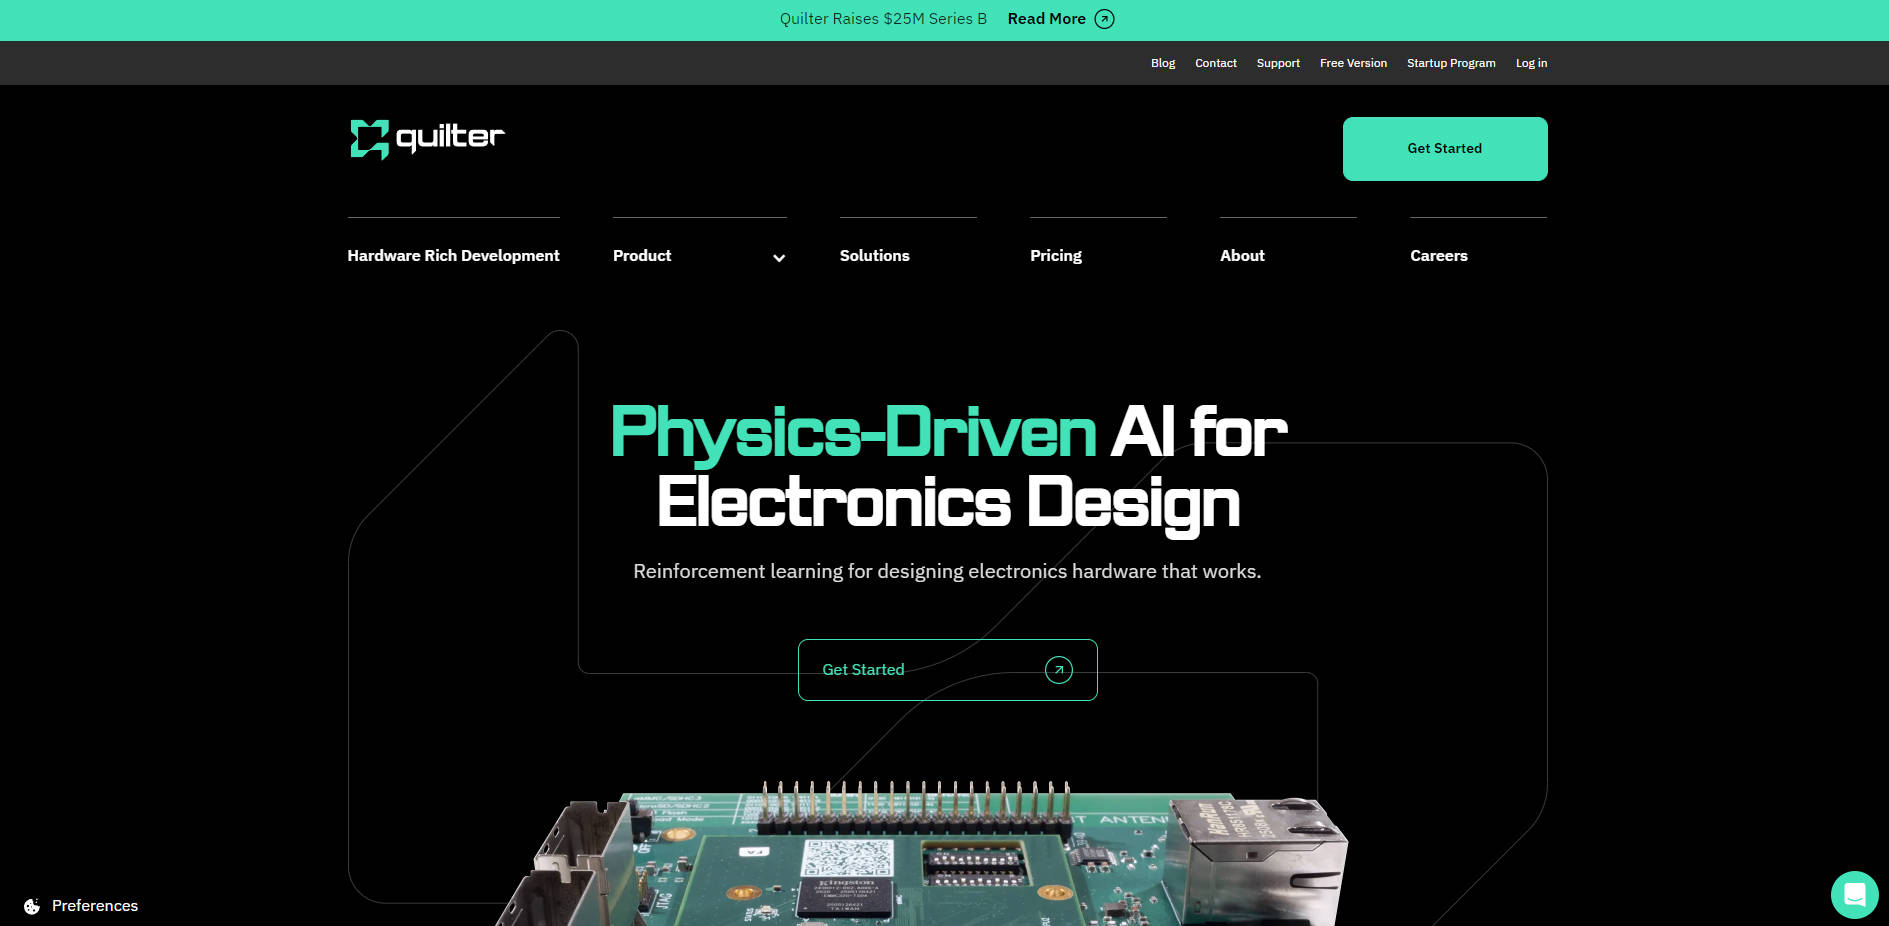Navigate to the Pricing page

(1055, 256)
